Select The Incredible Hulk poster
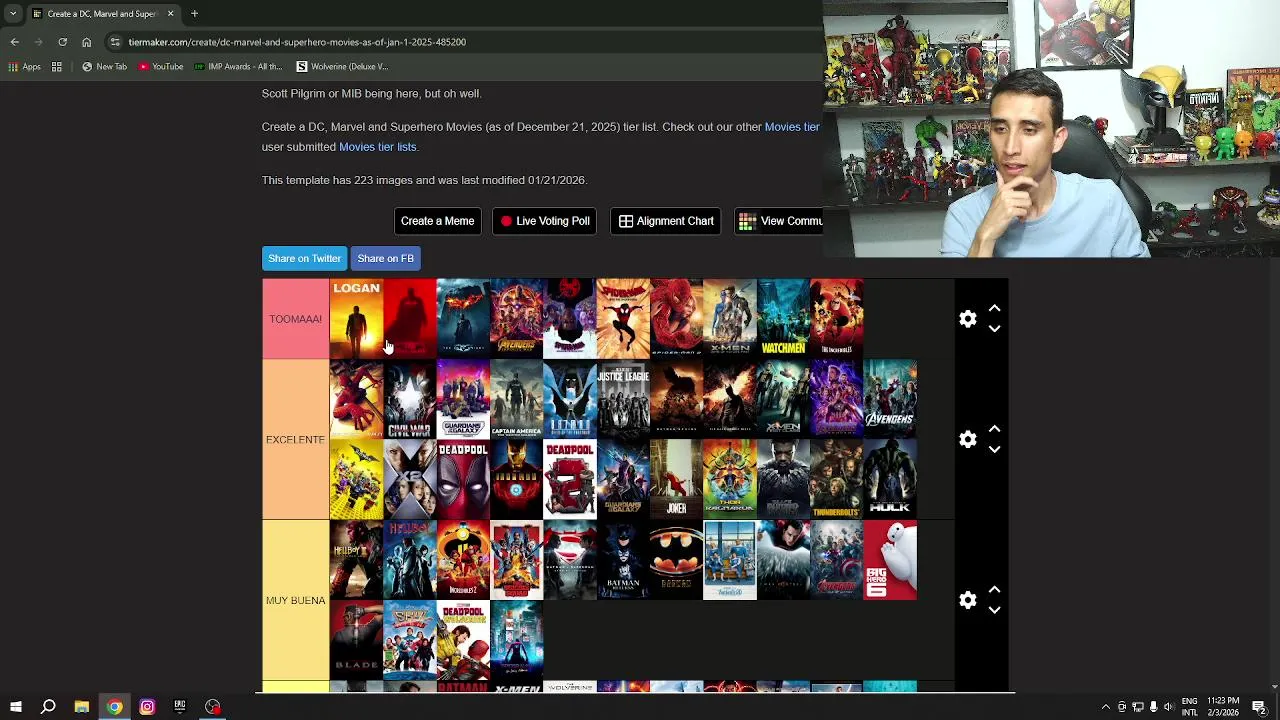The height and width of the screenshot is (720, 1280). pos(890,479)
